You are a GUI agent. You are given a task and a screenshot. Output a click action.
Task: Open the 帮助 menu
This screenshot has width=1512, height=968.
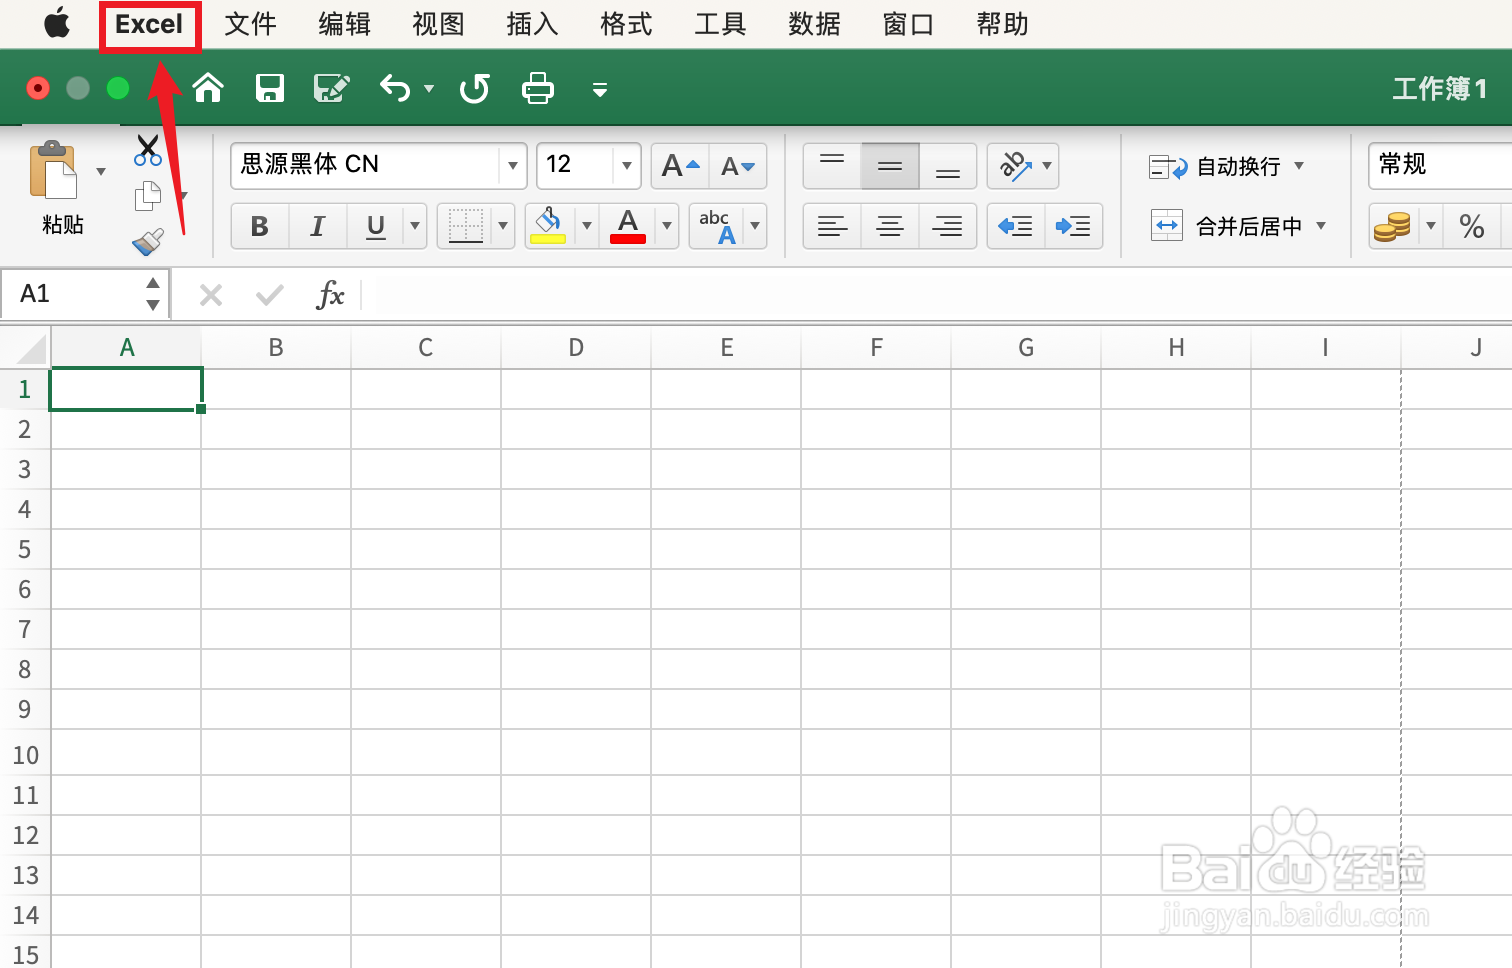1002,24
